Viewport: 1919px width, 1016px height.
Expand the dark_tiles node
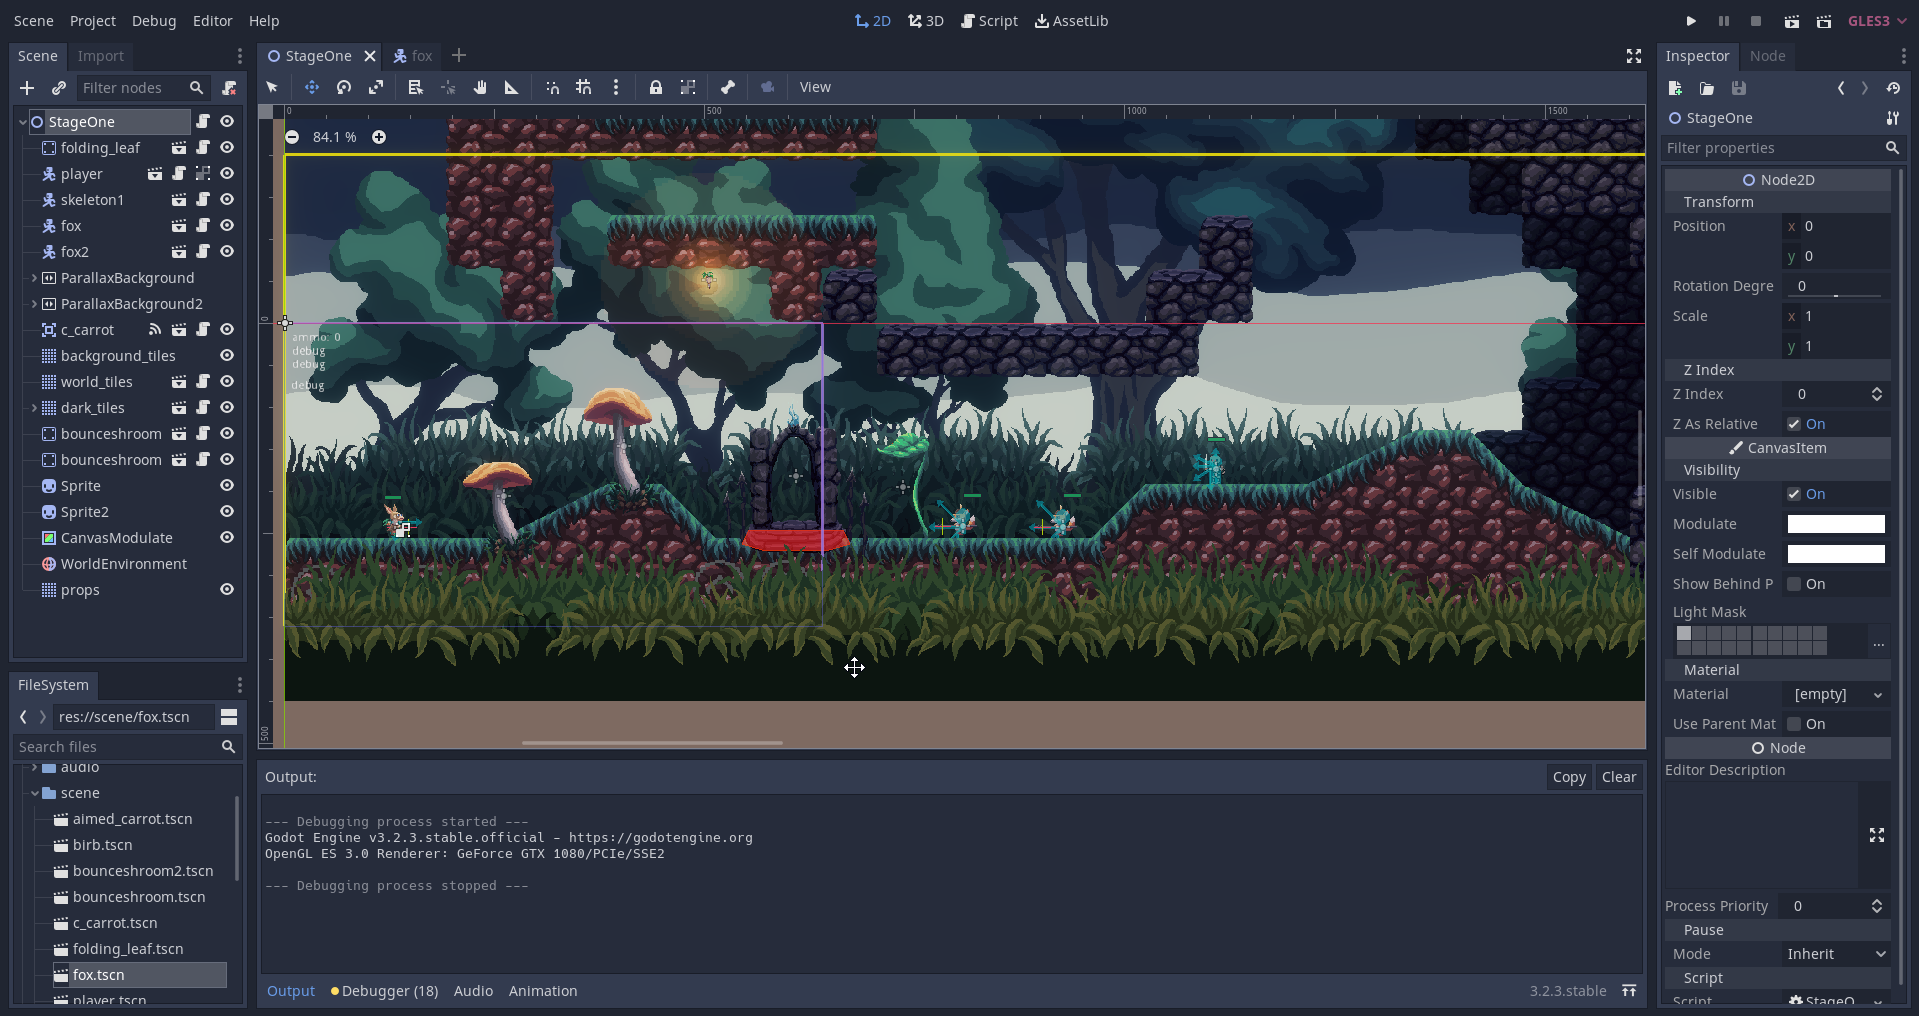(34, 408)
